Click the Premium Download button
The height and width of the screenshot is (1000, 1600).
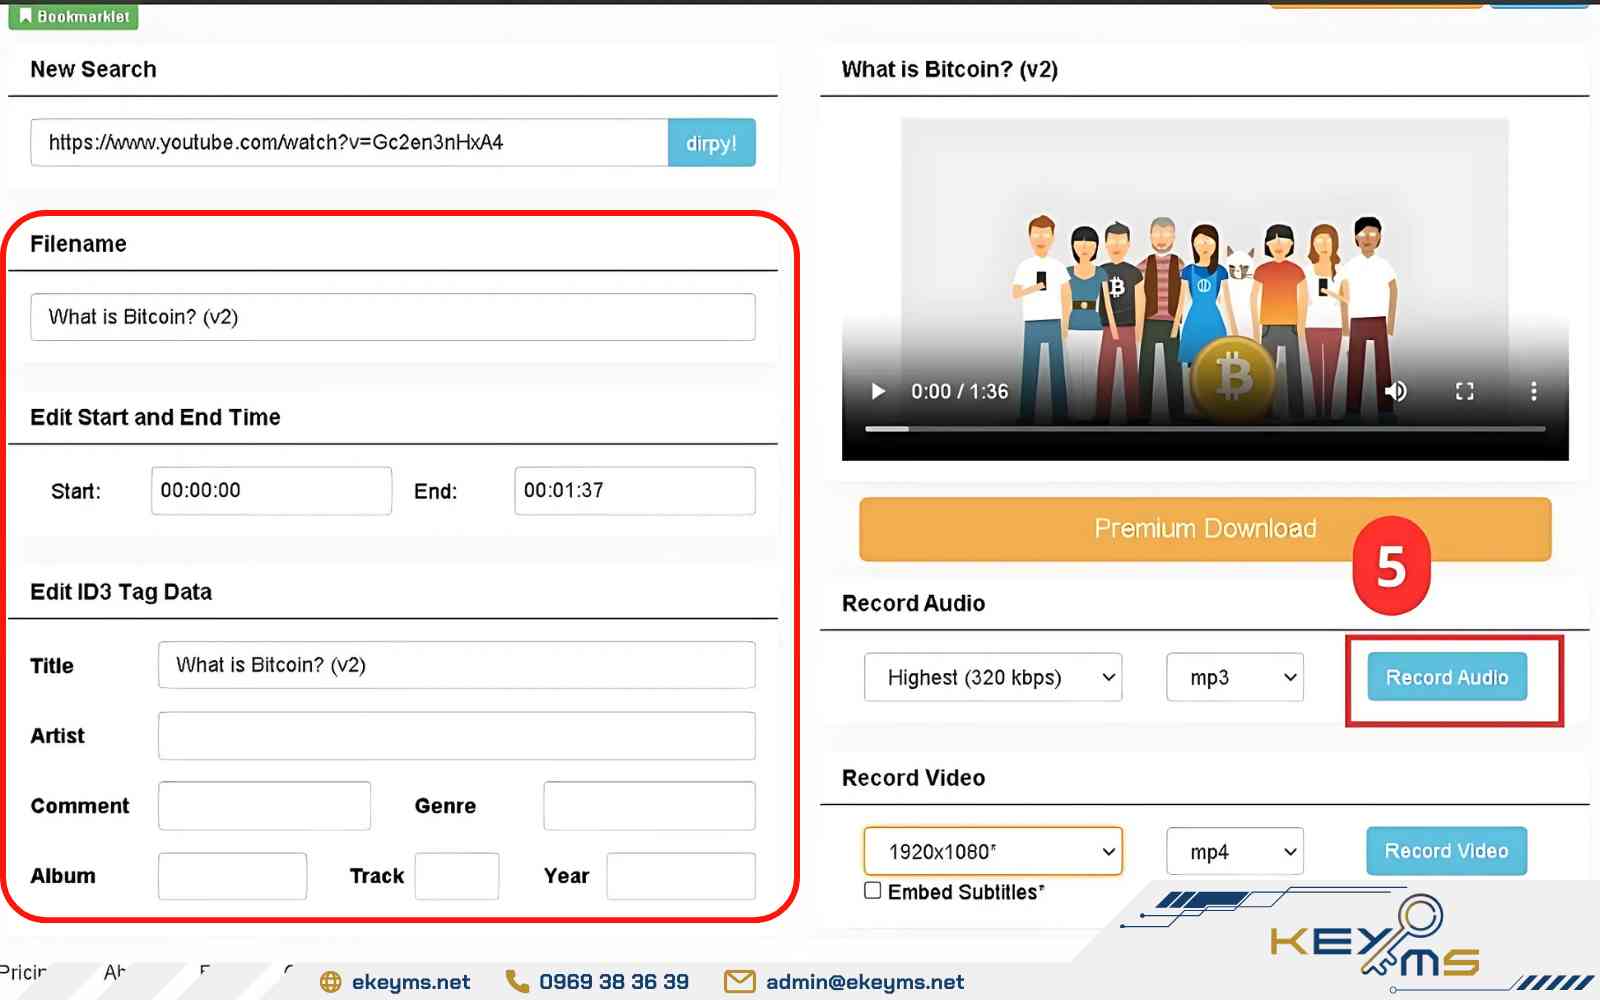1205,529
